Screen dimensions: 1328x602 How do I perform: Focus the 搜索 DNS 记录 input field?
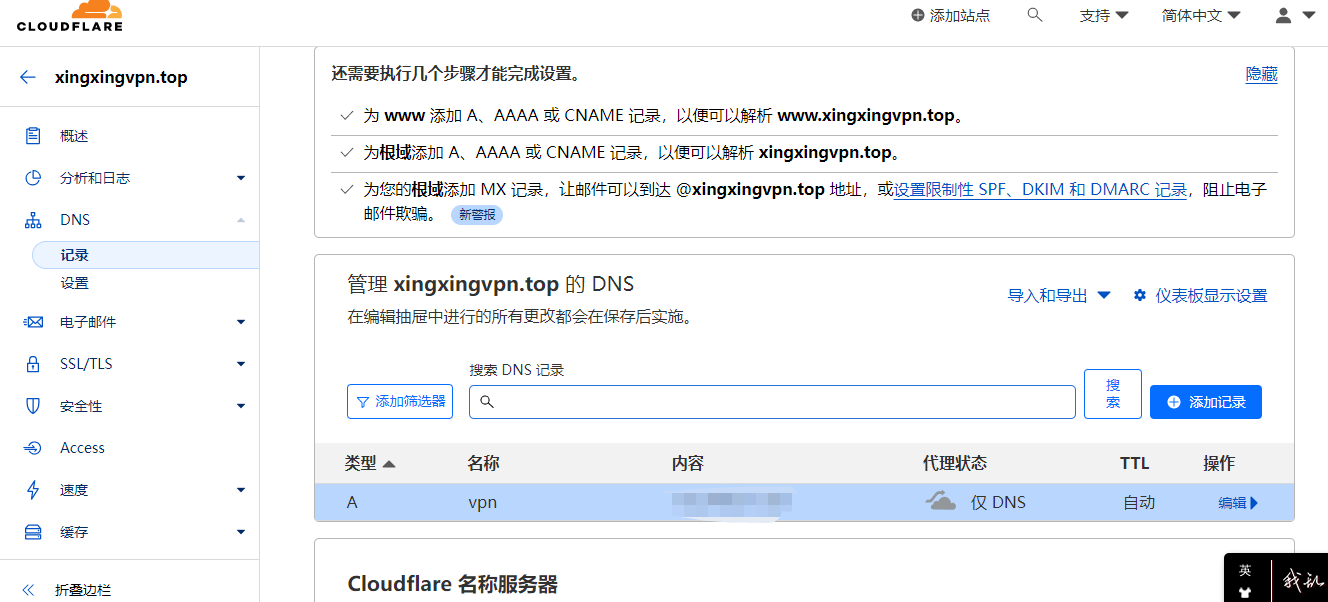click(772, 402)
